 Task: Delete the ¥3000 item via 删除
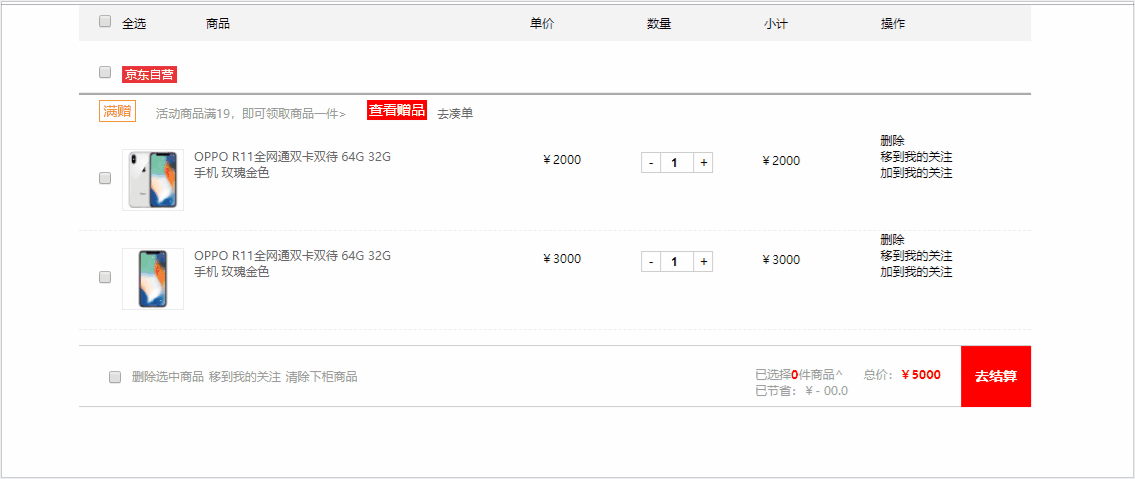pos(893,240)
